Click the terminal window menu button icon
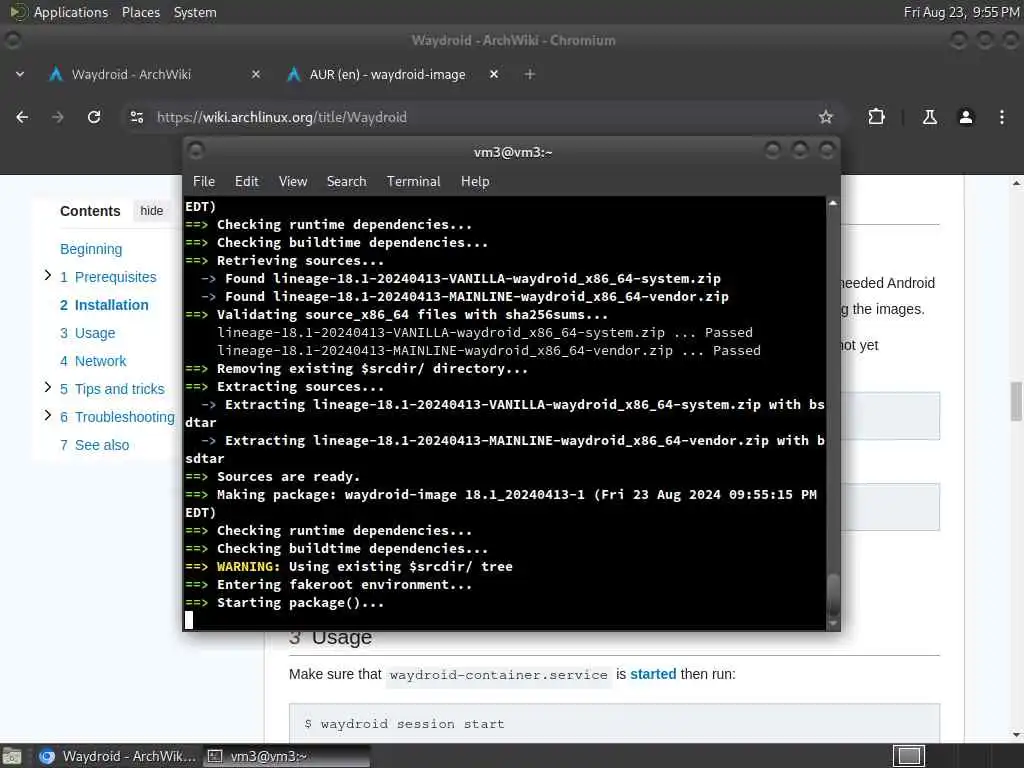This screenshot has width=1024, height=768. (196, 152)
